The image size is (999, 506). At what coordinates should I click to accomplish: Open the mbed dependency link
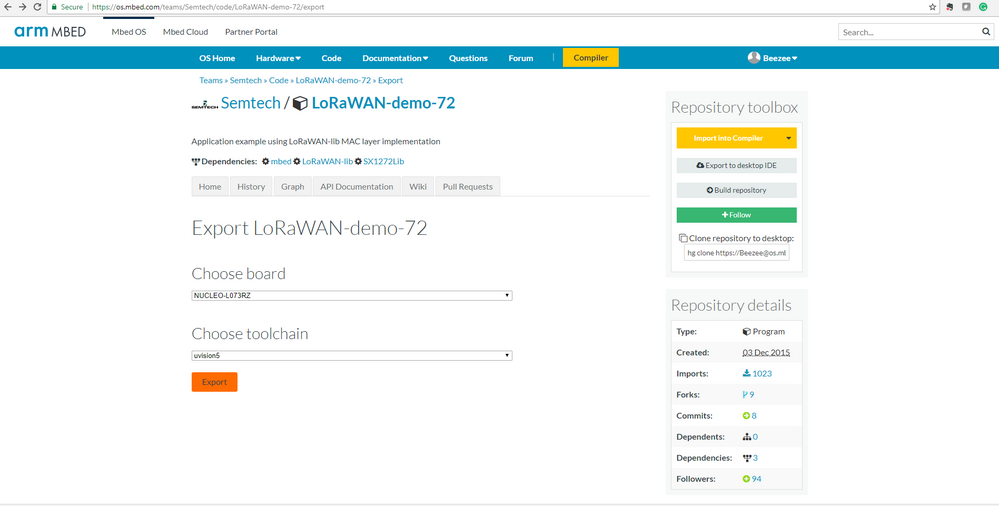(x=281, y=161)
